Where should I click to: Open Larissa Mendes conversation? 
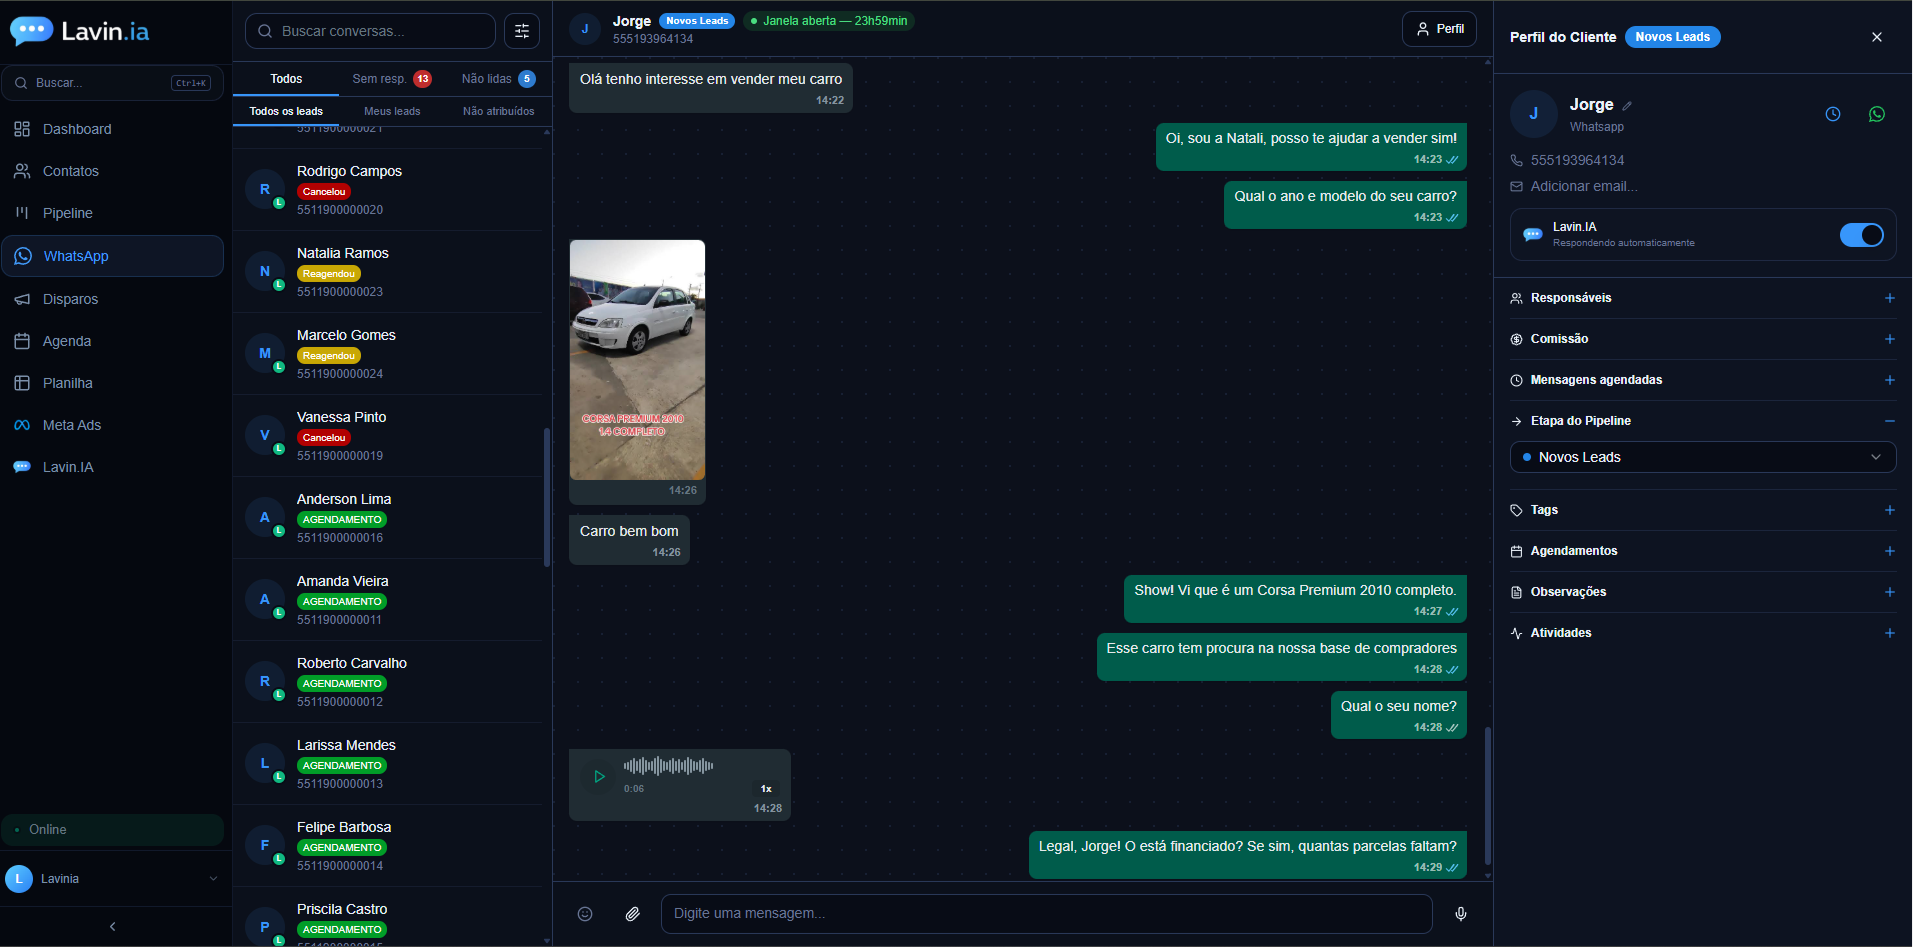[388, 764]
